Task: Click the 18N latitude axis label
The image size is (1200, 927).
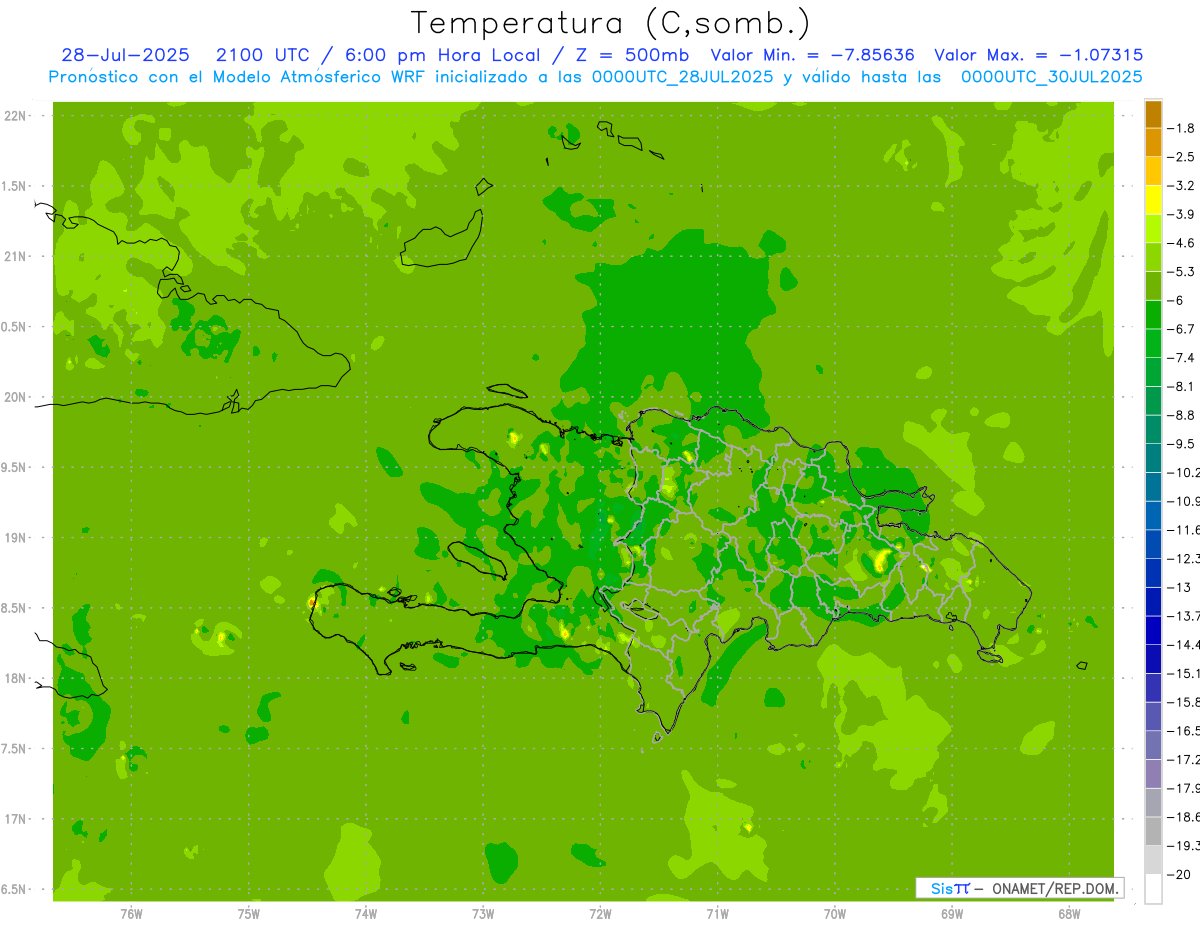Action: [15, 679]
